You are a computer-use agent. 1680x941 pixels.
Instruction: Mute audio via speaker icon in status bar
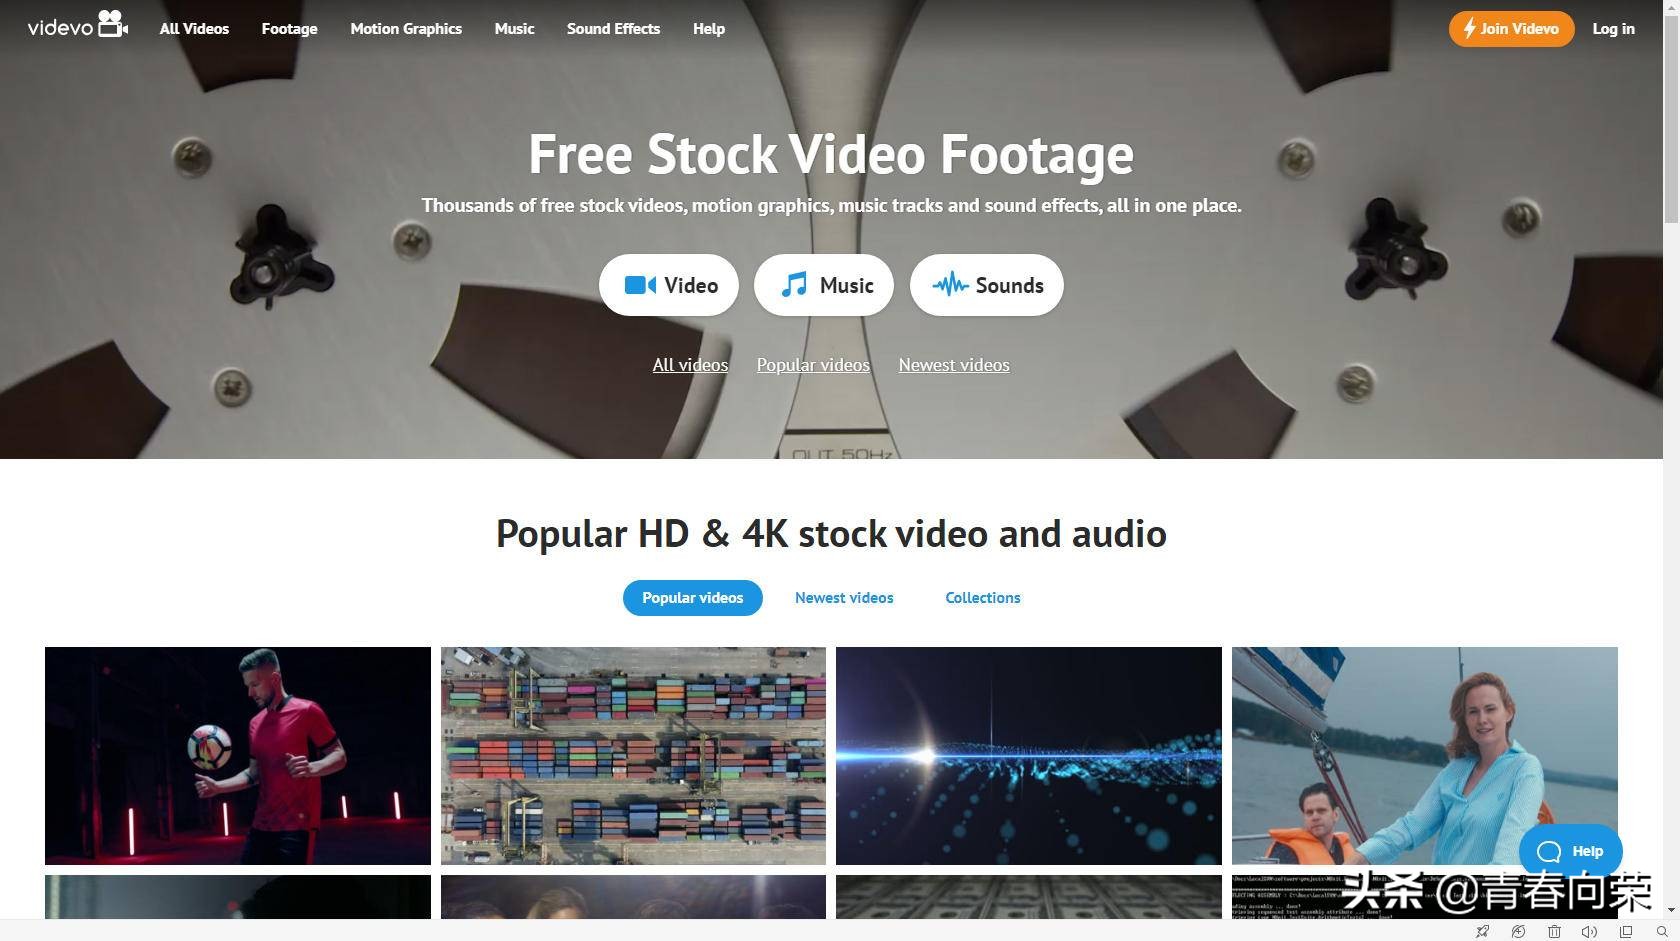click(1589, 931)
